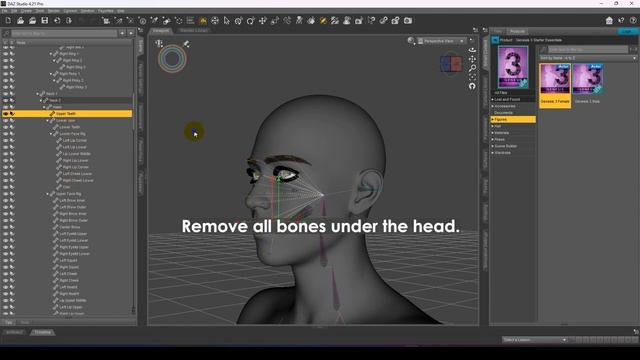Toggle visibility of the Lower Jaw bone
This screenshot has width=640, height=360.
click(5, 120)
